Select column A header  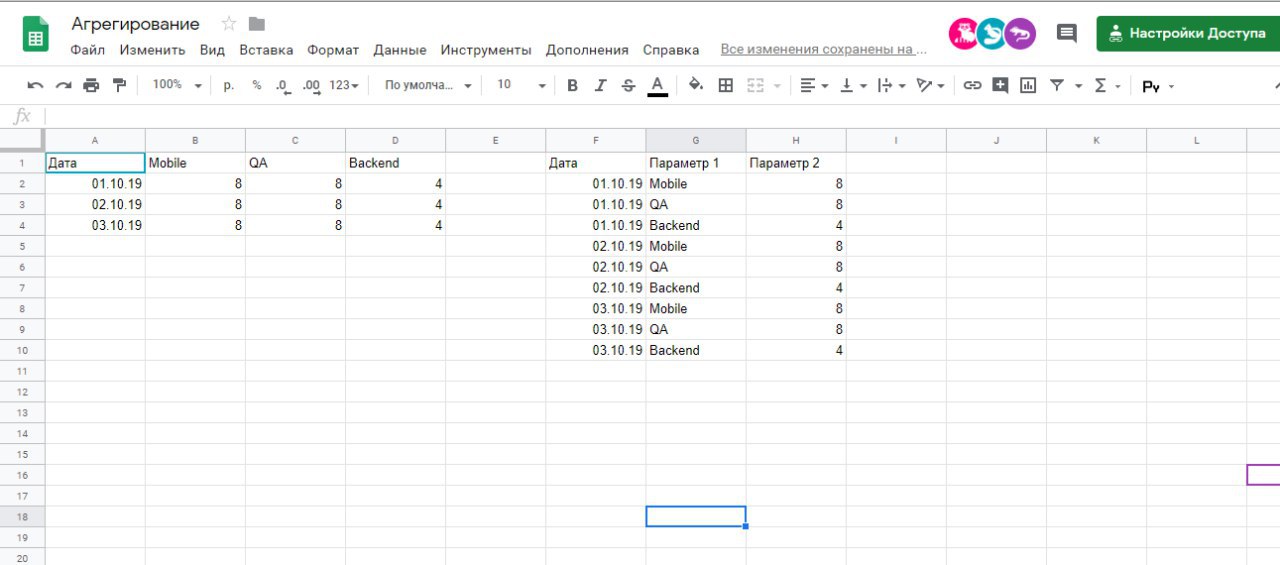[95, 141]
